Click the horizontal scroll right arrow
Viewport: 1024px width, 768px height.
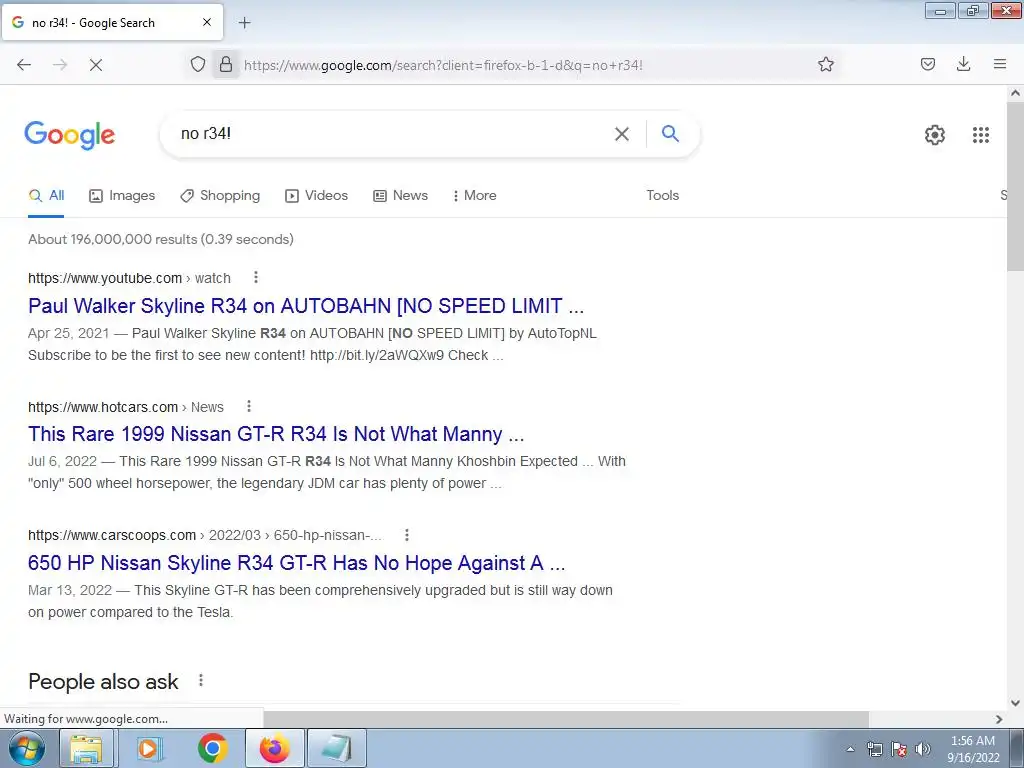(x=999, y=719)
